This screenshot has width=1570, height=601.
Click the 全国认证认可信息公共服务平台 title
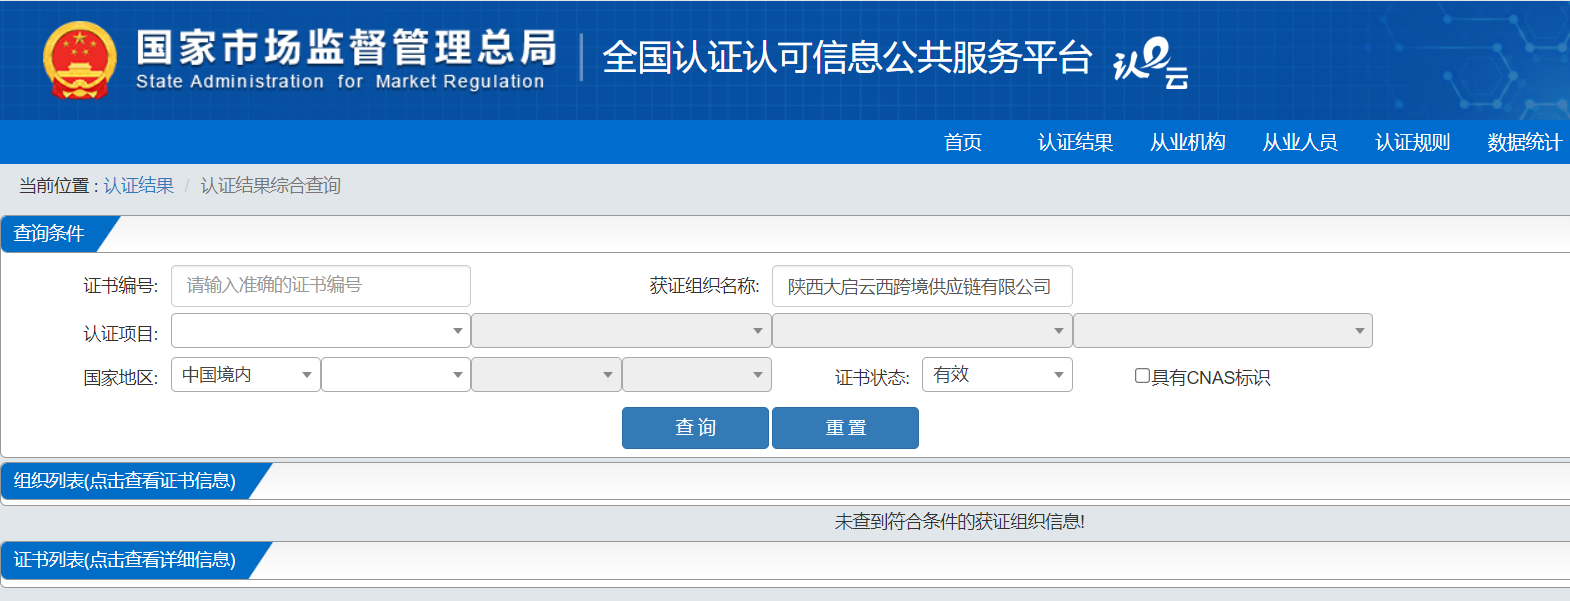pos(847,58)
